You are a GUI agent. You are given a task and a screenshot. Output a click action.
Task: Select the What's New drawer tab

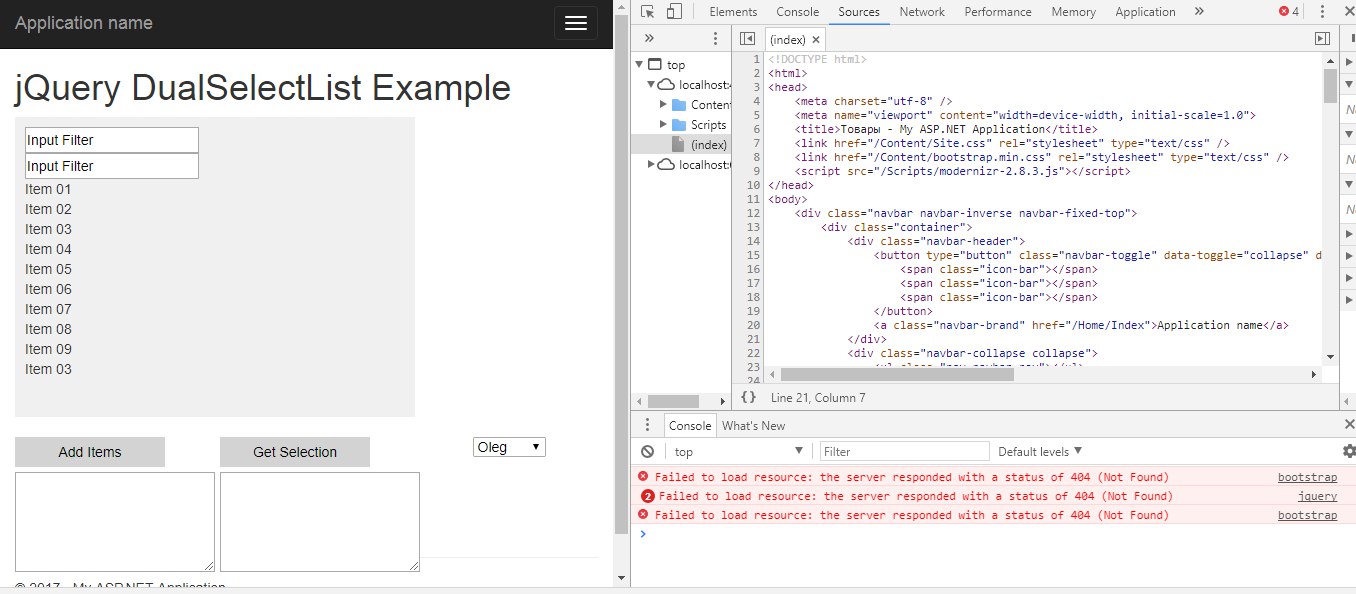tap(753, 425)
